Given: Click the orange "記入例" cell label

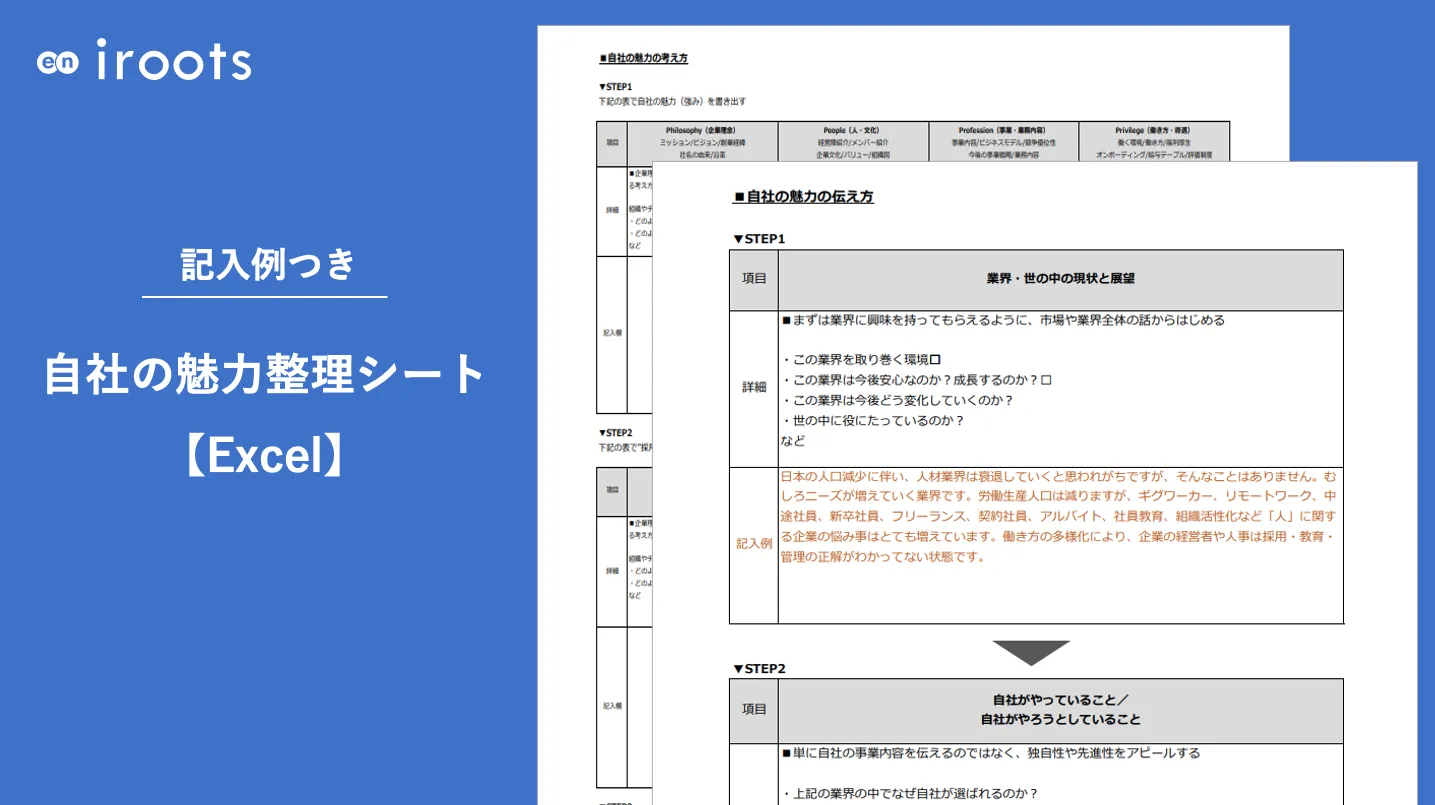Looking at the screenshot, I should 754,544.
